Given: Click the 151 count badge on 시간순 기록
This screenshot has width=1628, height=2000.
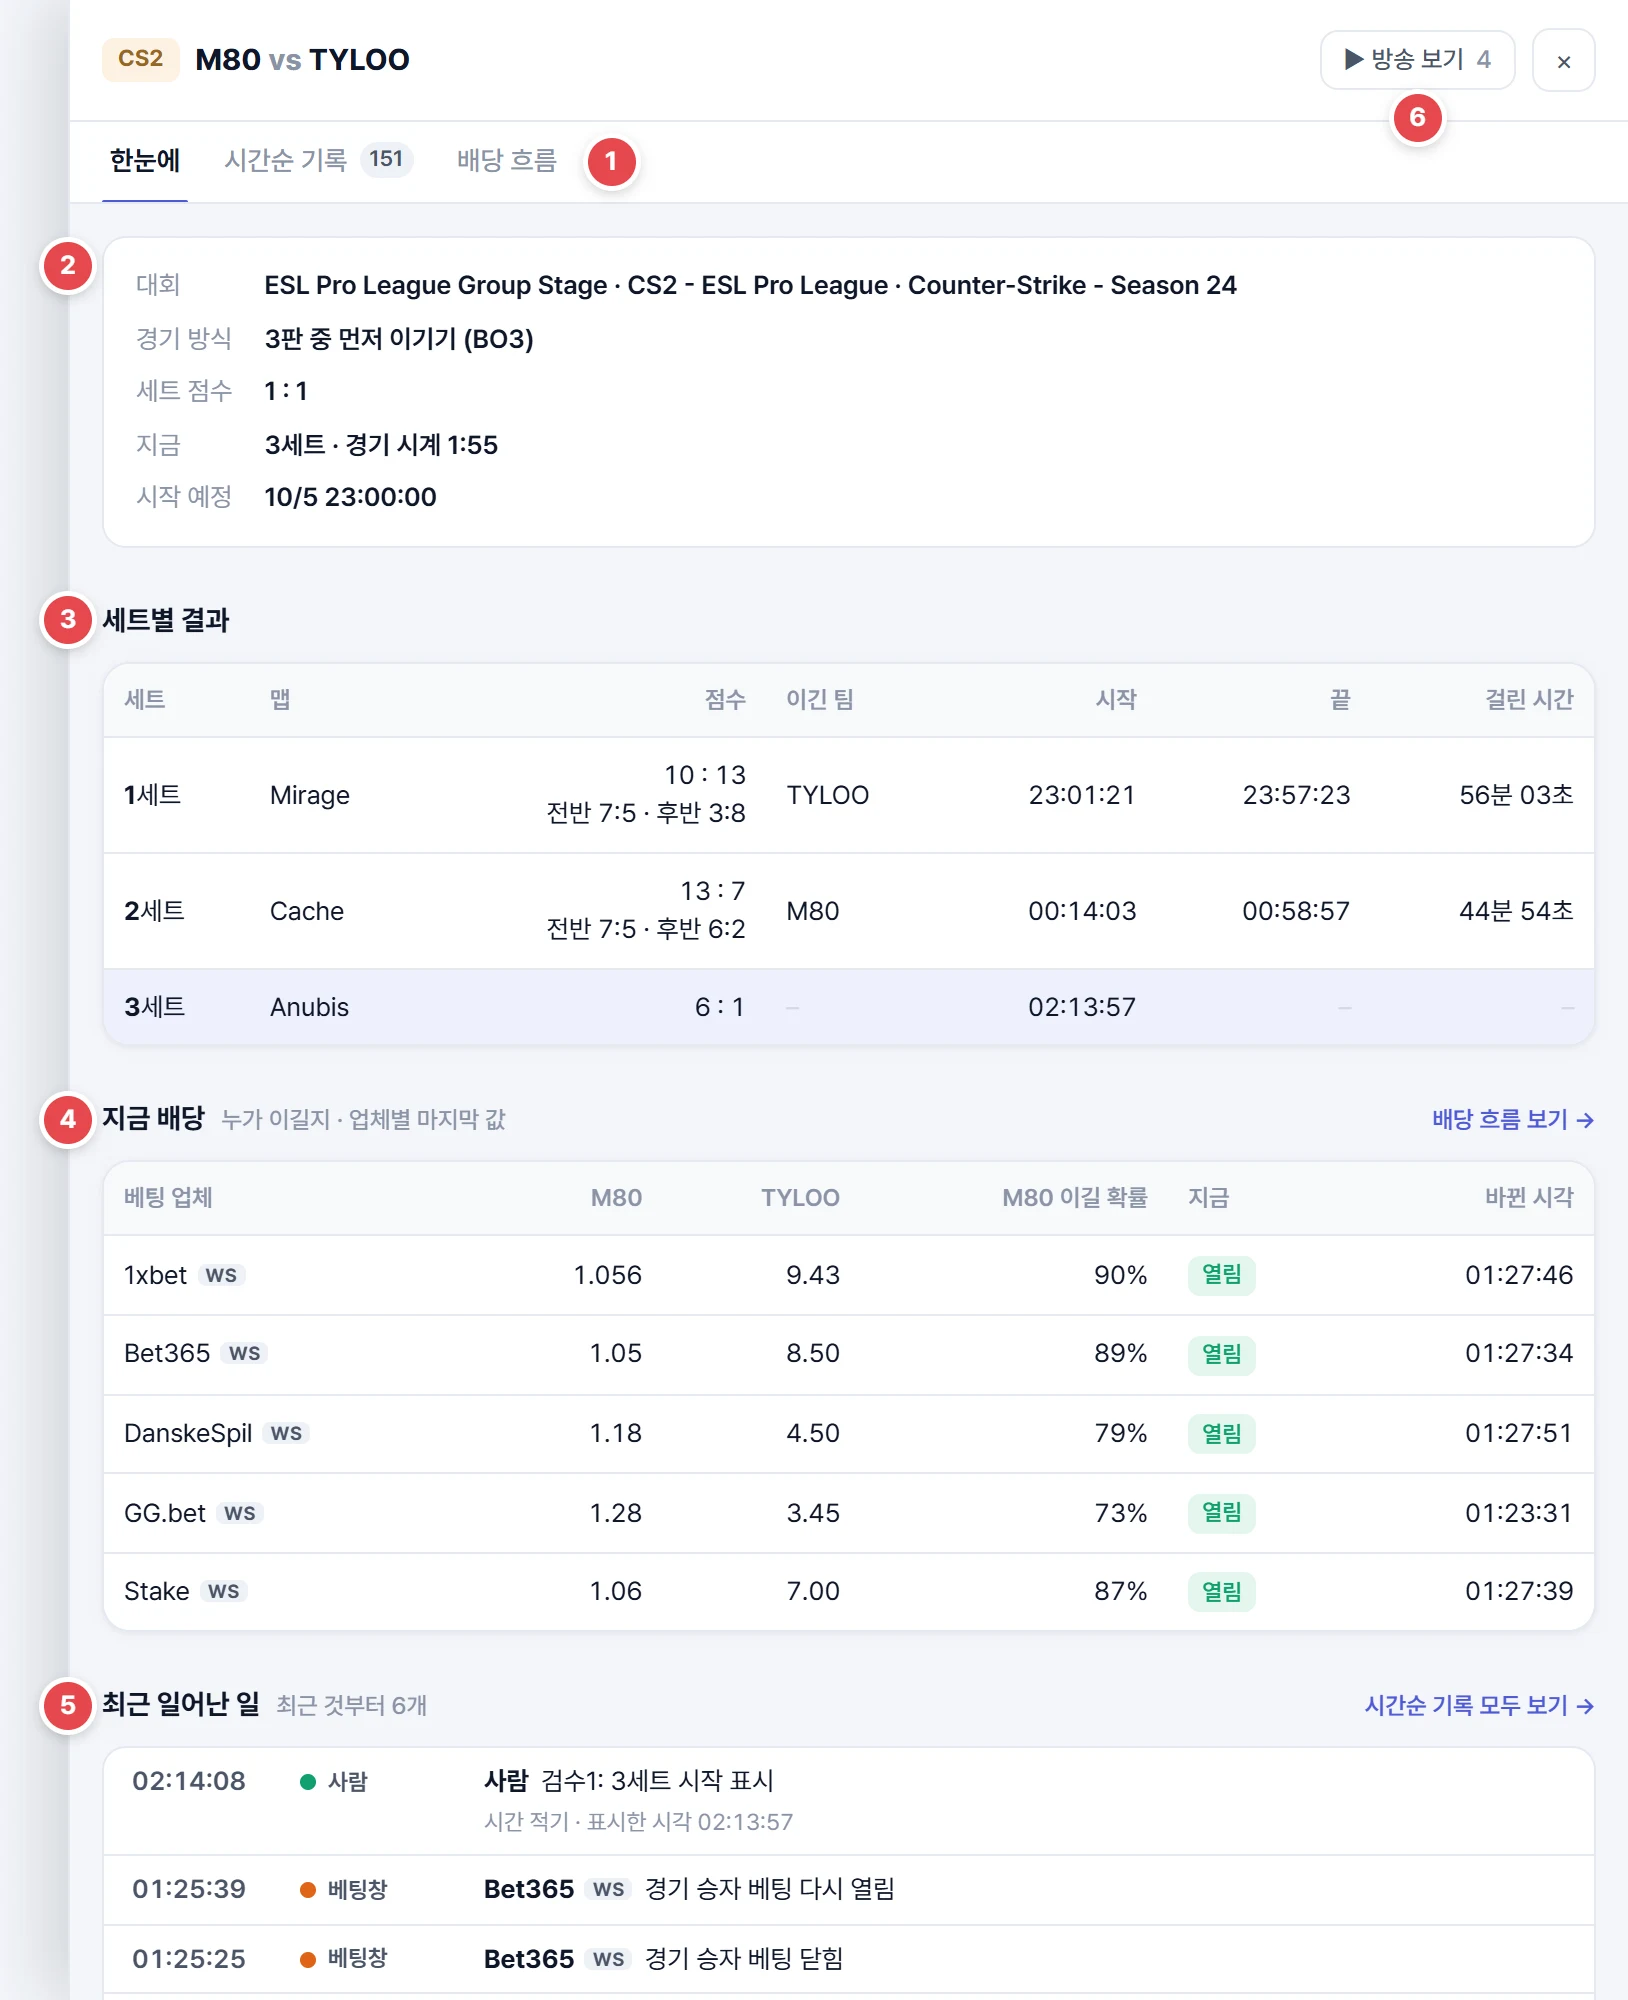Looking at the screenshot, I should click(x=386, y=160).
